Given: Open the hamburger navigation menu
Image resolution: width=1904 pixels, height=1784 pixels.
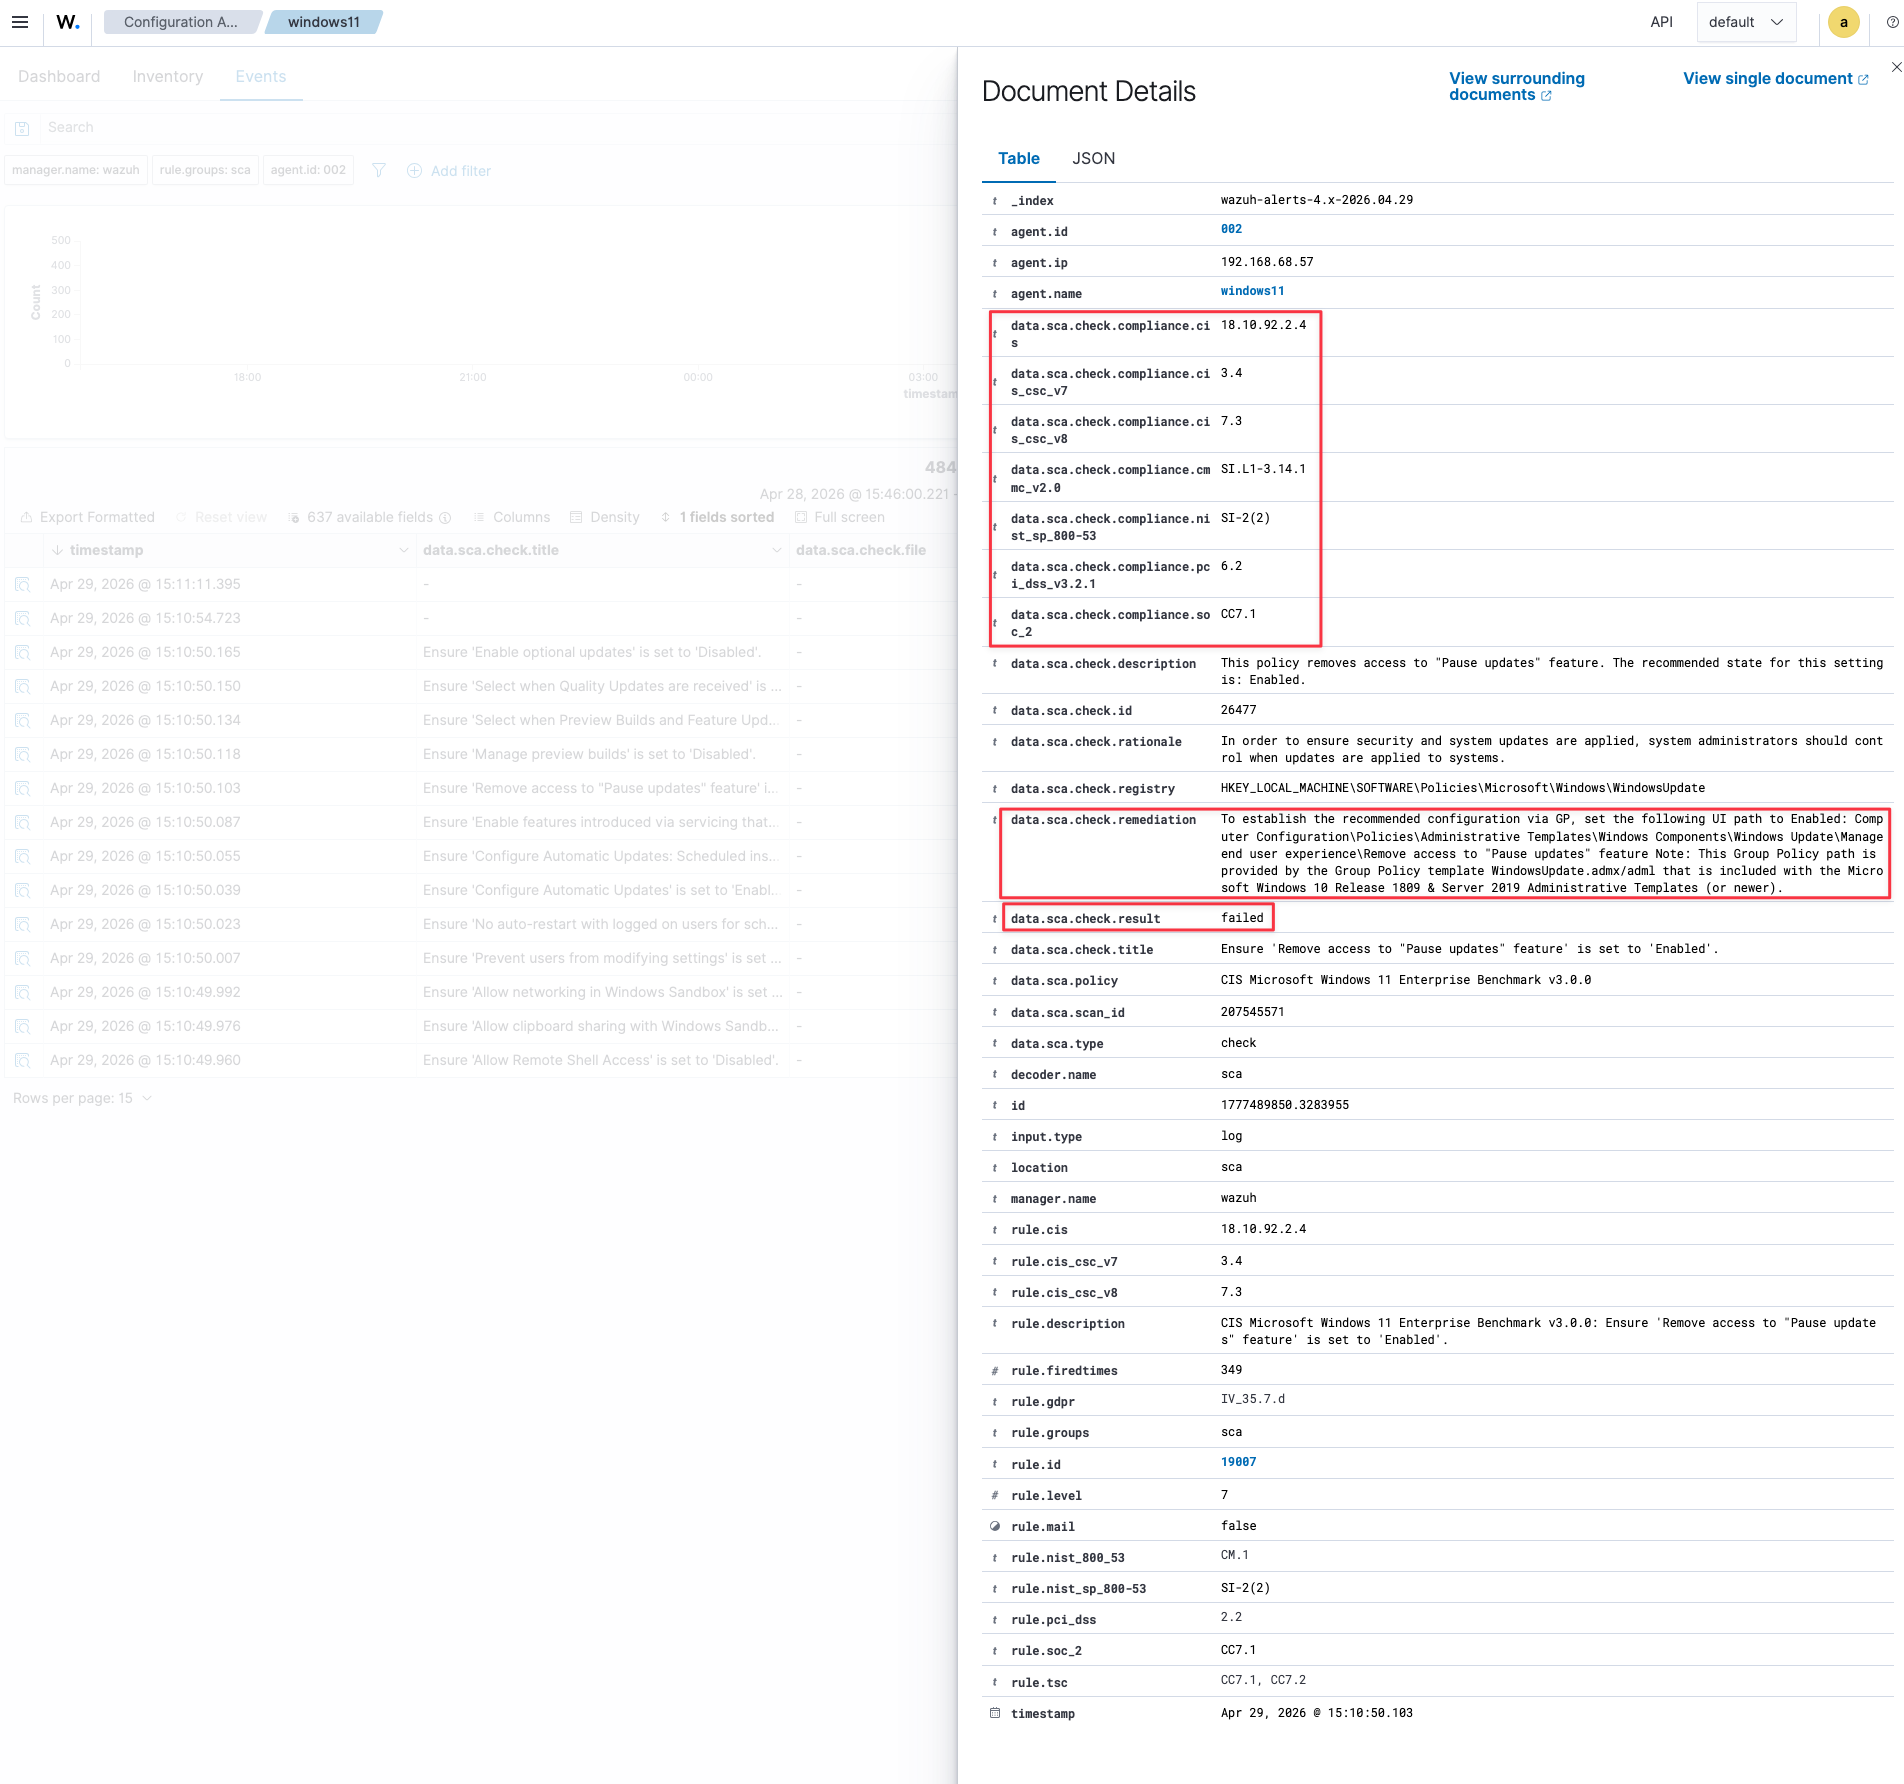Looking at the screenshot, I should [x=20, y=22].
